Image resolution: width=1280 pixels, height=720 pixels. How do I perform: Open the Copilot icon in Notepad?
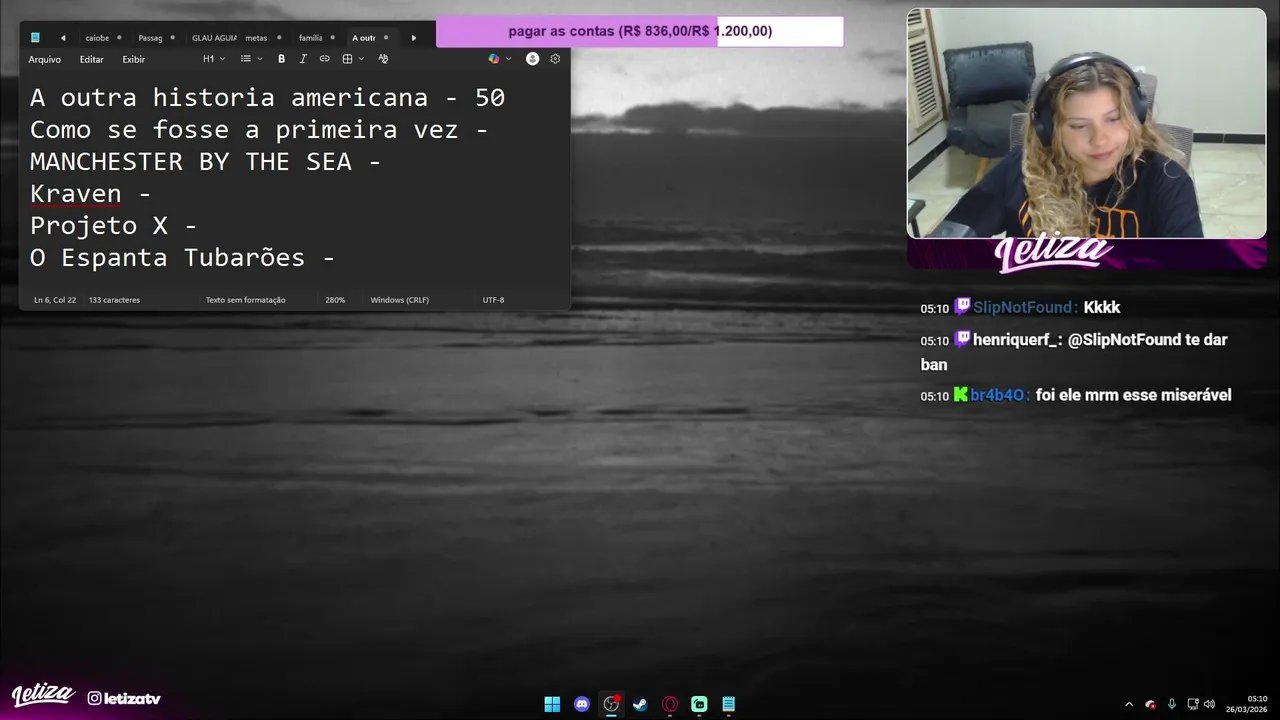(493, 59)
